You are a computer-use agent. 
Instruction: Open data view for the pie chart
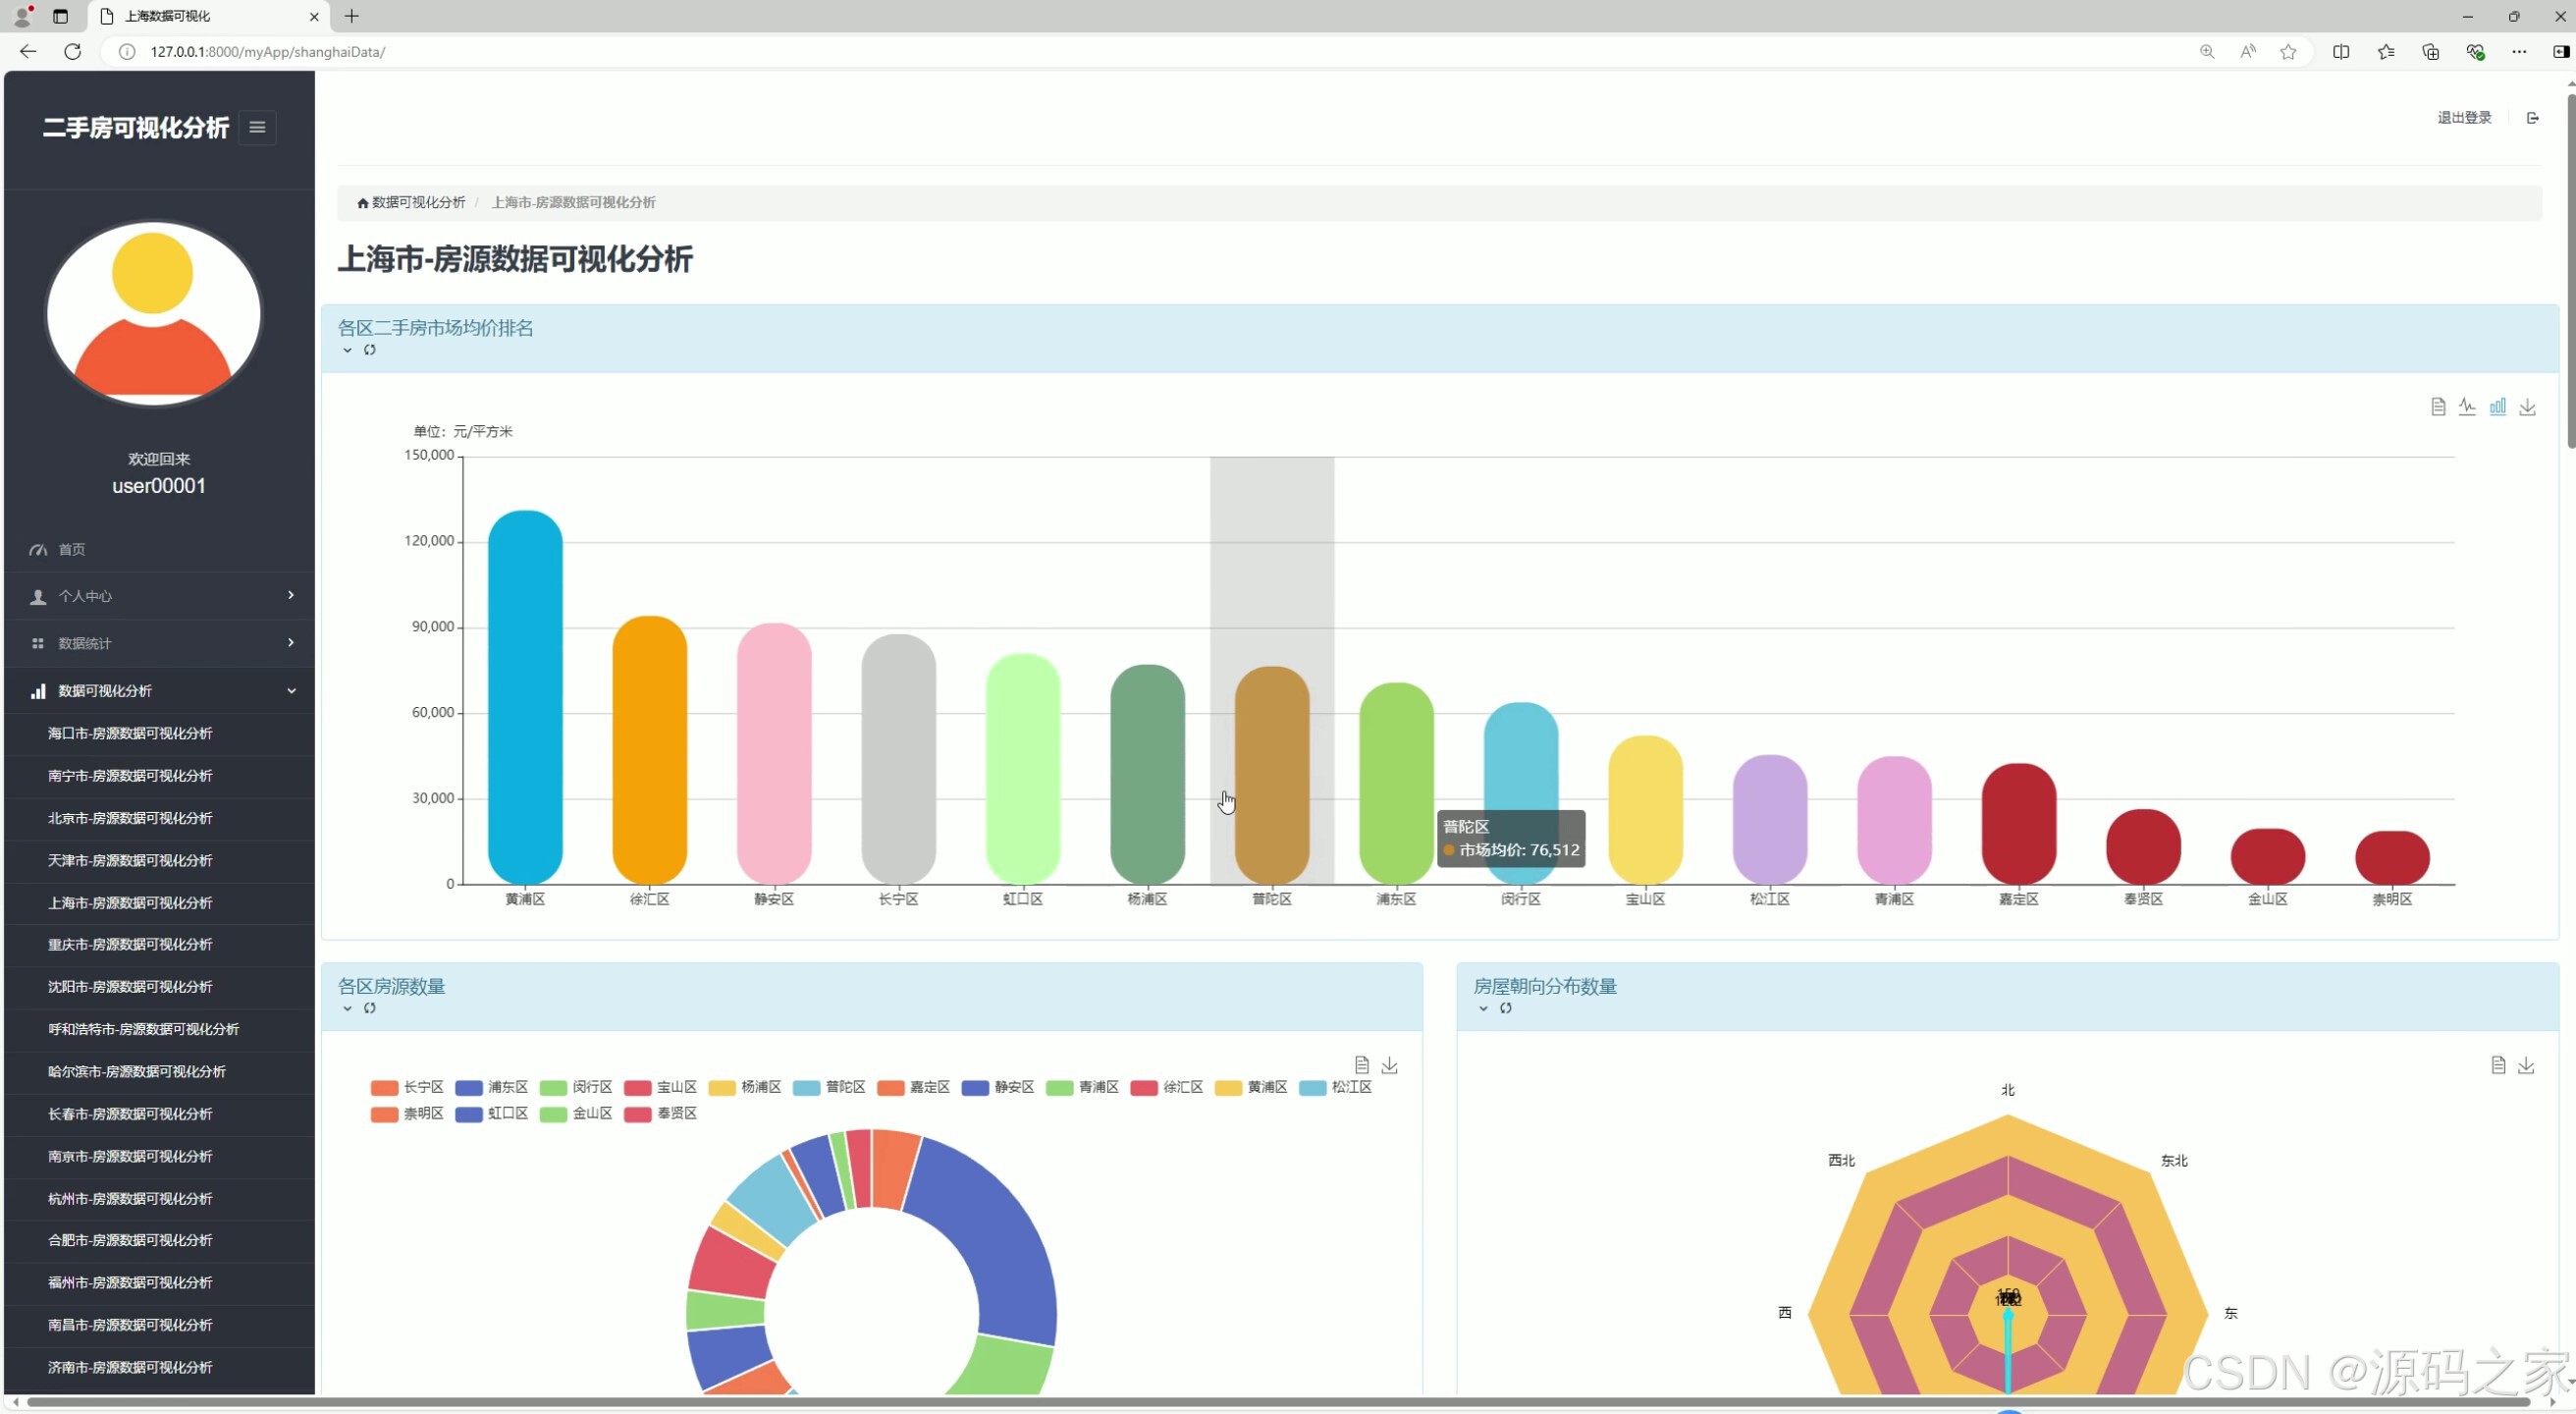coord(1362,1065)
